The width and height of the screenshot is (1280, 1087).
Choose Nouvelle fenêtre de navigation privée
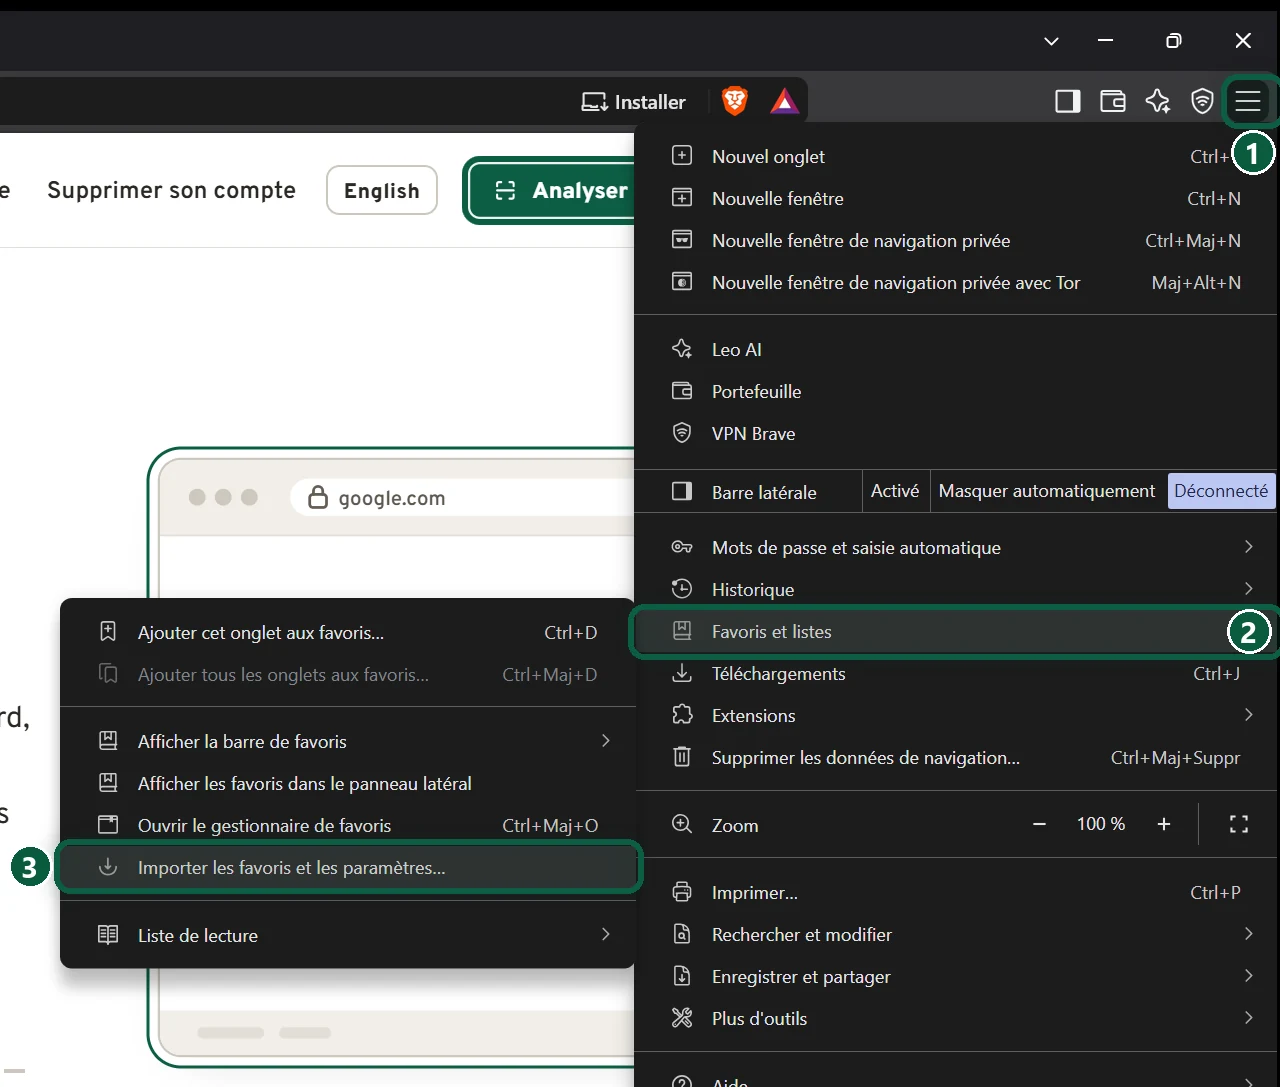coord(955,240)
